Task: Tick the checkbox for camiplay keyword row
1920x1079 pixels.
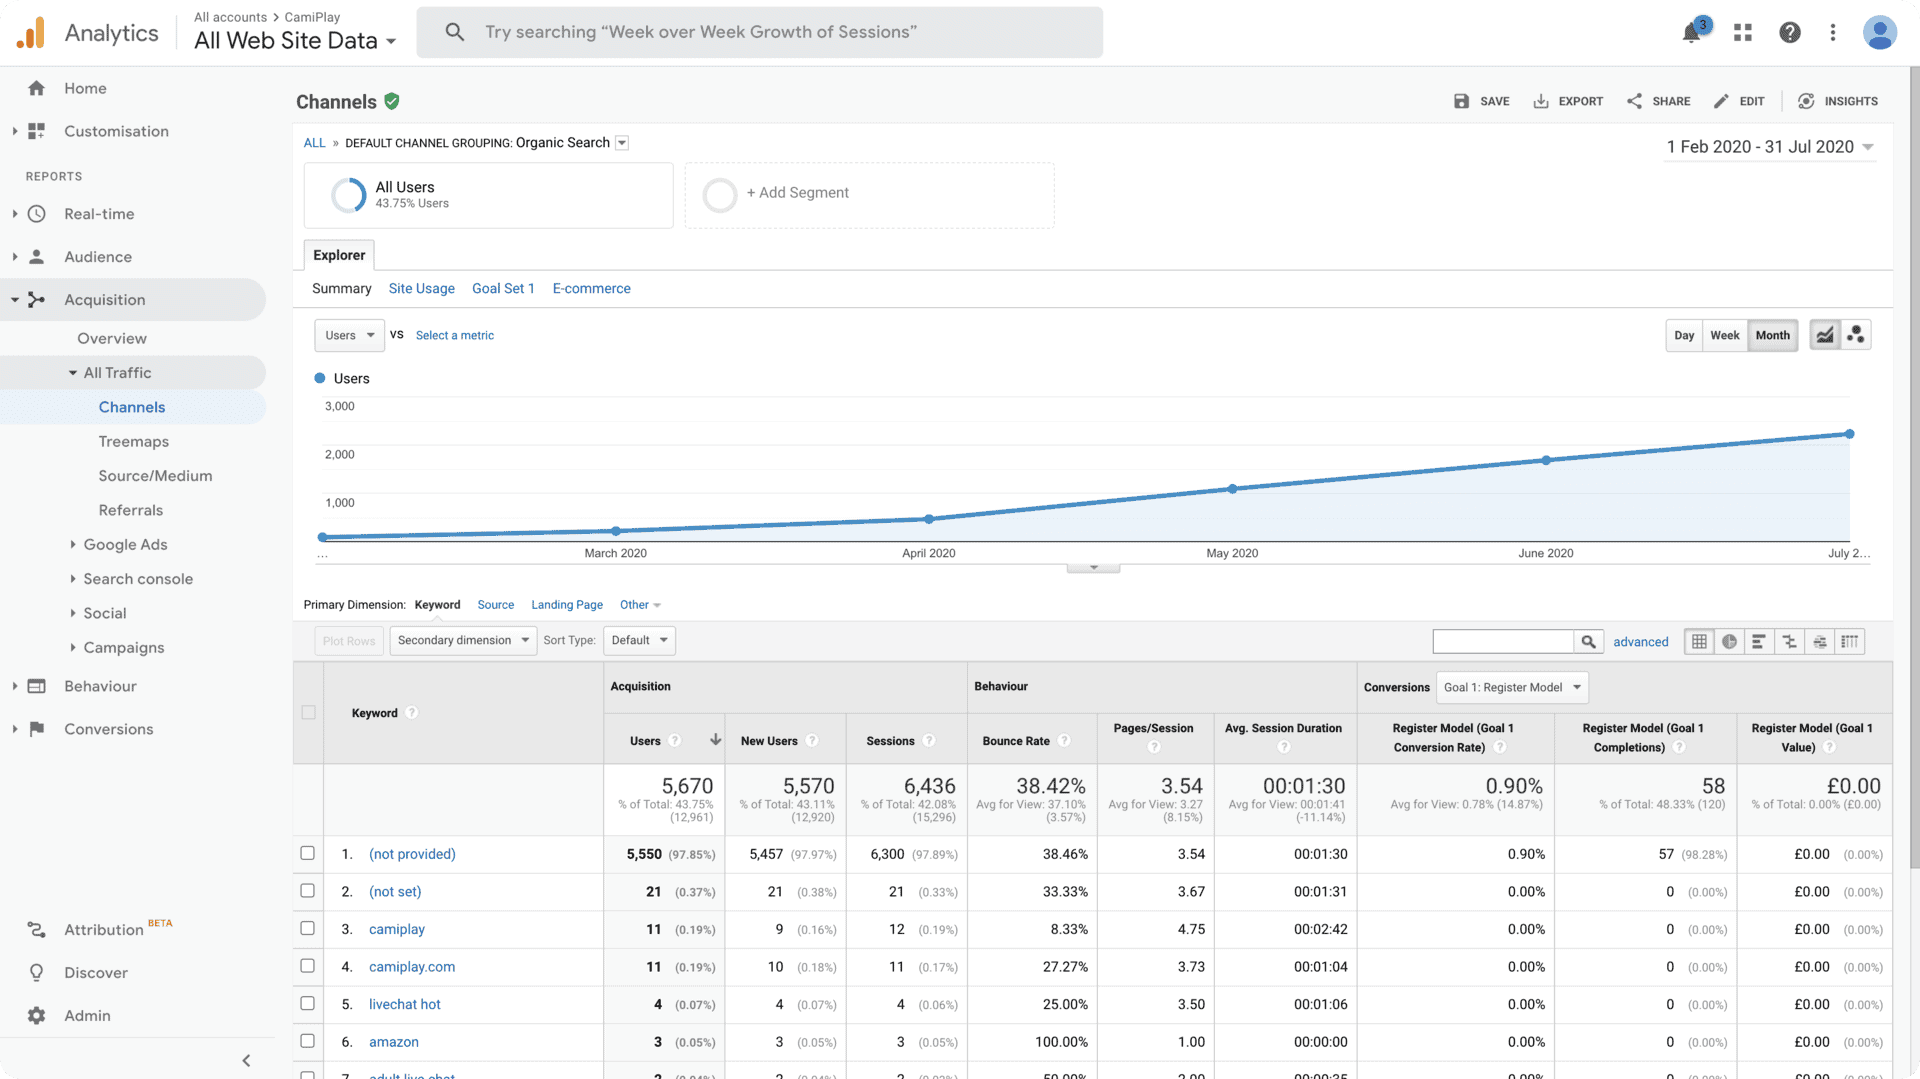Action: 308,928
